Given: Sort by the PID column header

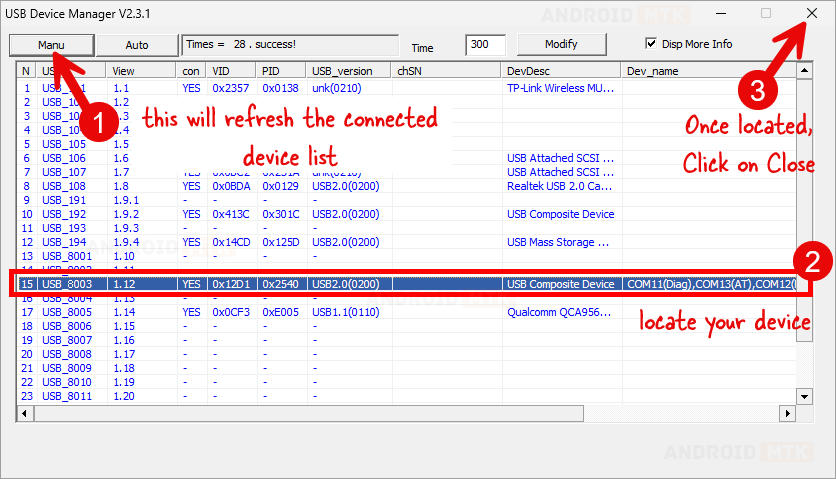Looking at the screenshot, I should (282, 71).
